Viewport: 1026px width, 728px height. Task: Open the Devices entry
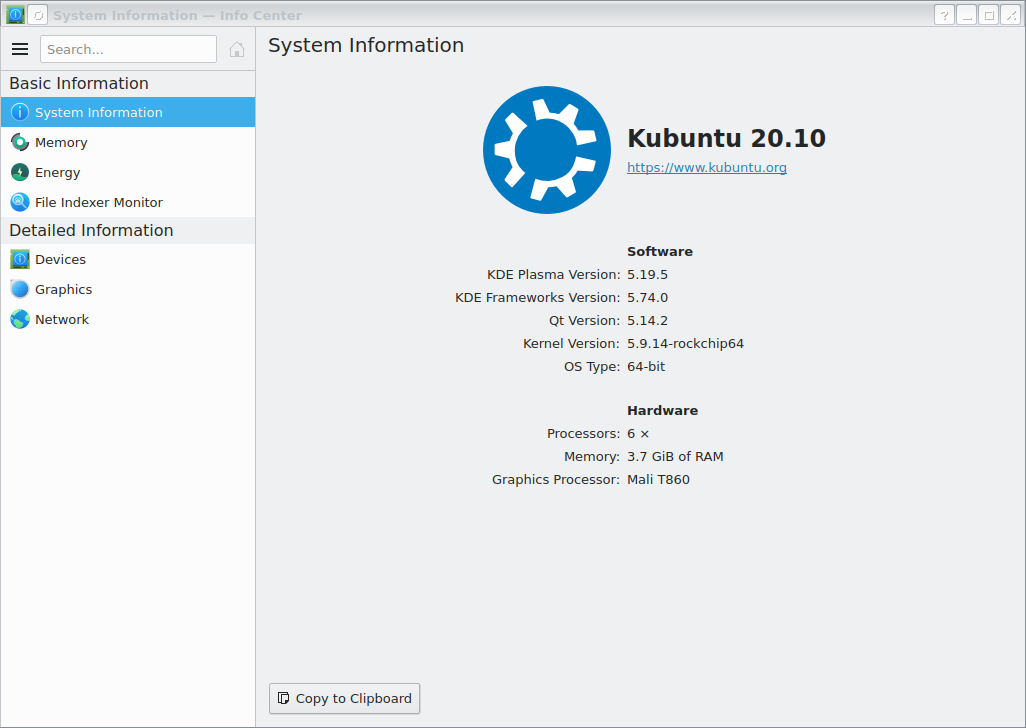coord(128,259)
